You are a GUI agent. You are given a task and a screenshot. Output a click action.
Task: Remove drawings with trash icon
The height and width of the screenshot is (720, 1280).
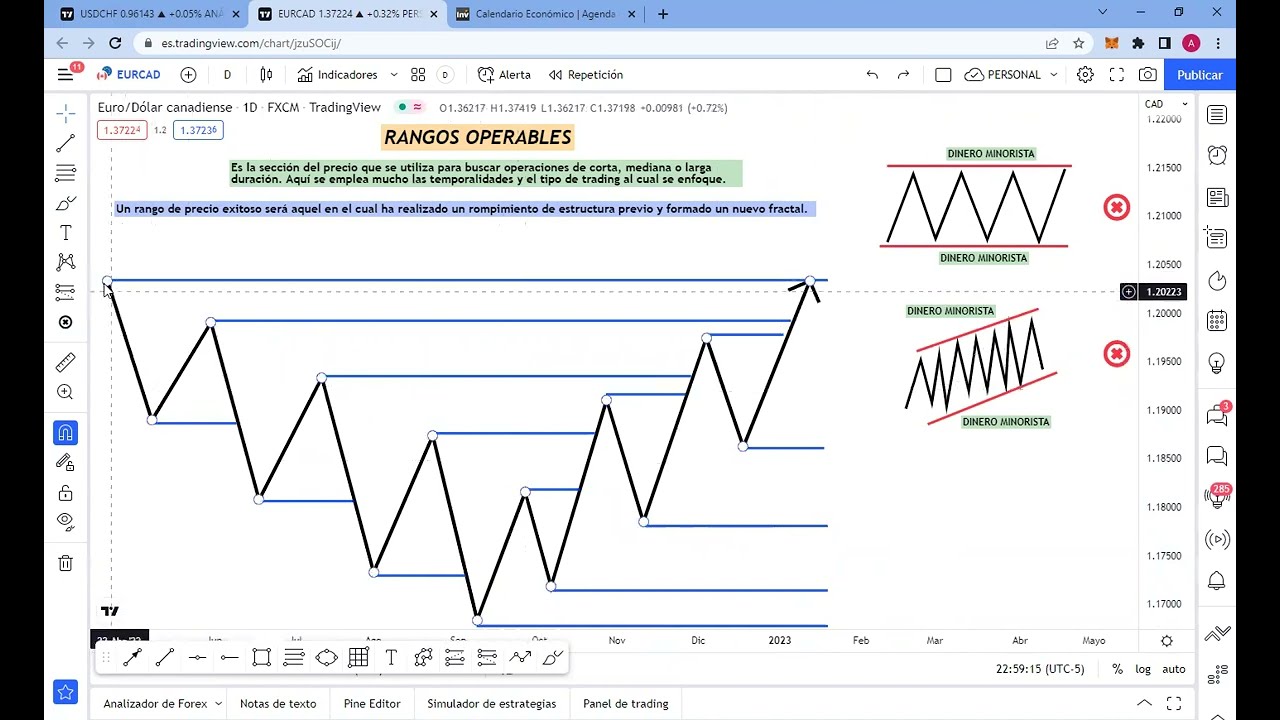[66, 563]
